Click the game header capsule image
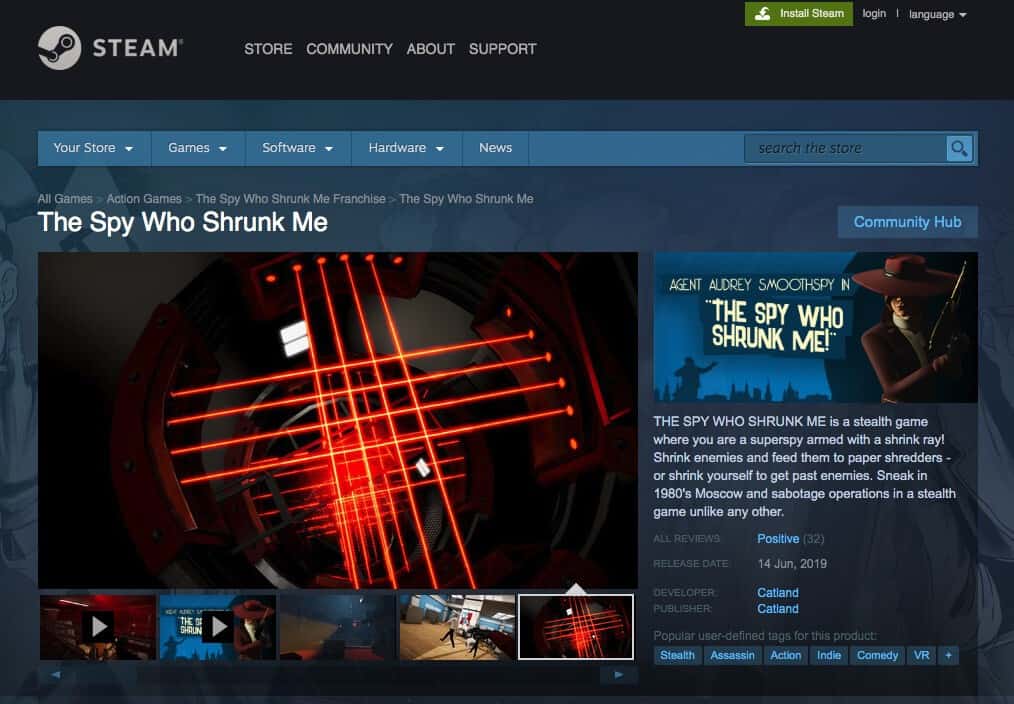 pyautogui.click(x=815, y=328)
